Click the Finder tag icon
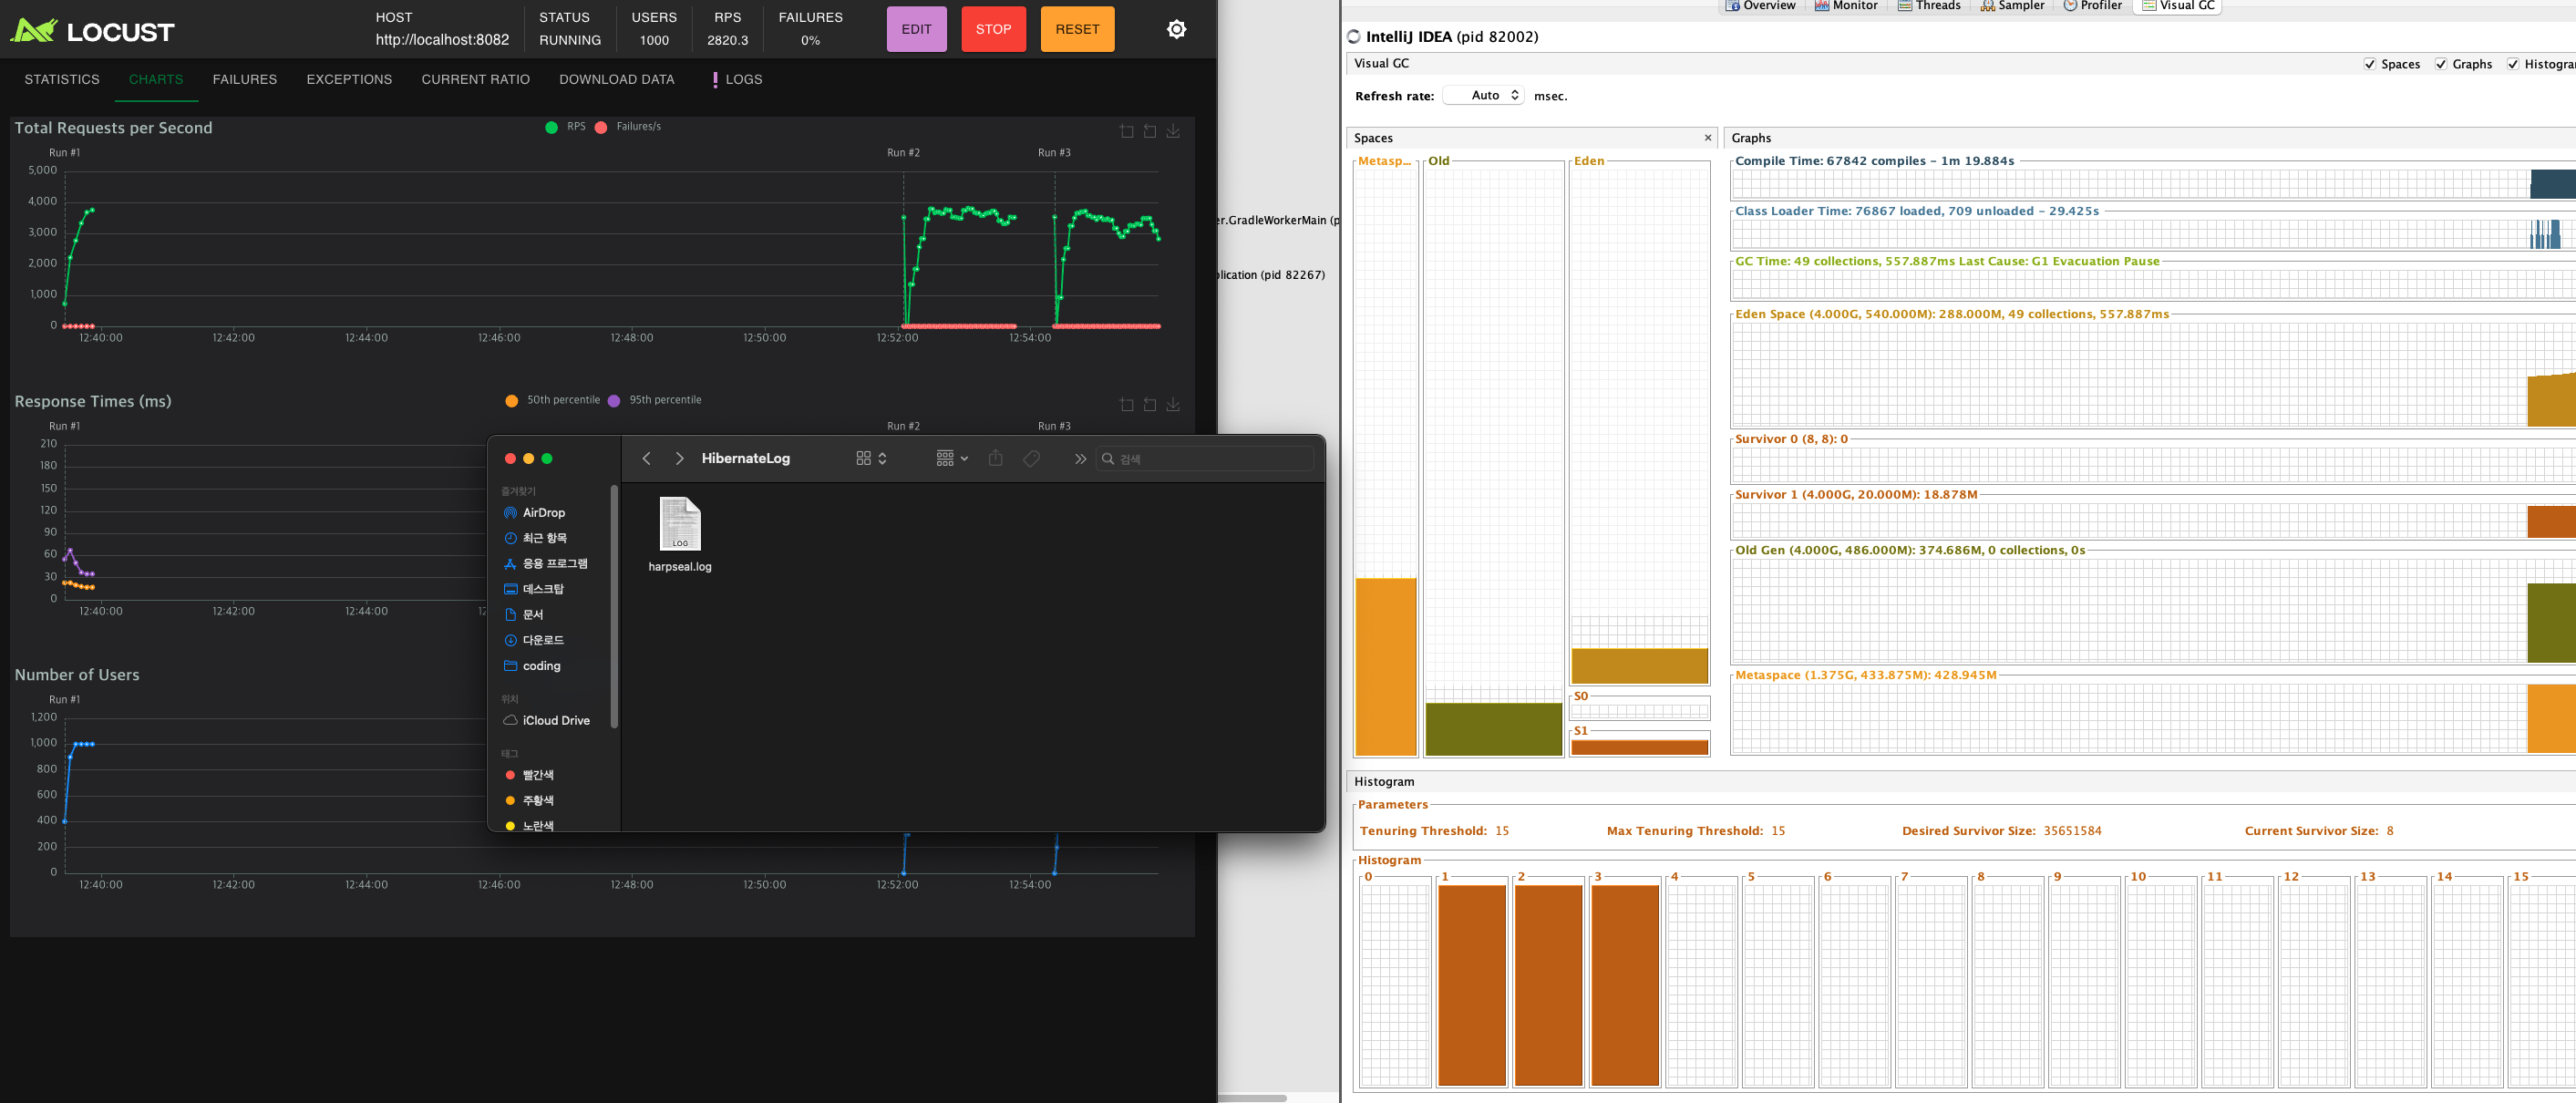 pyautogui.click(x=1031, y=458)
